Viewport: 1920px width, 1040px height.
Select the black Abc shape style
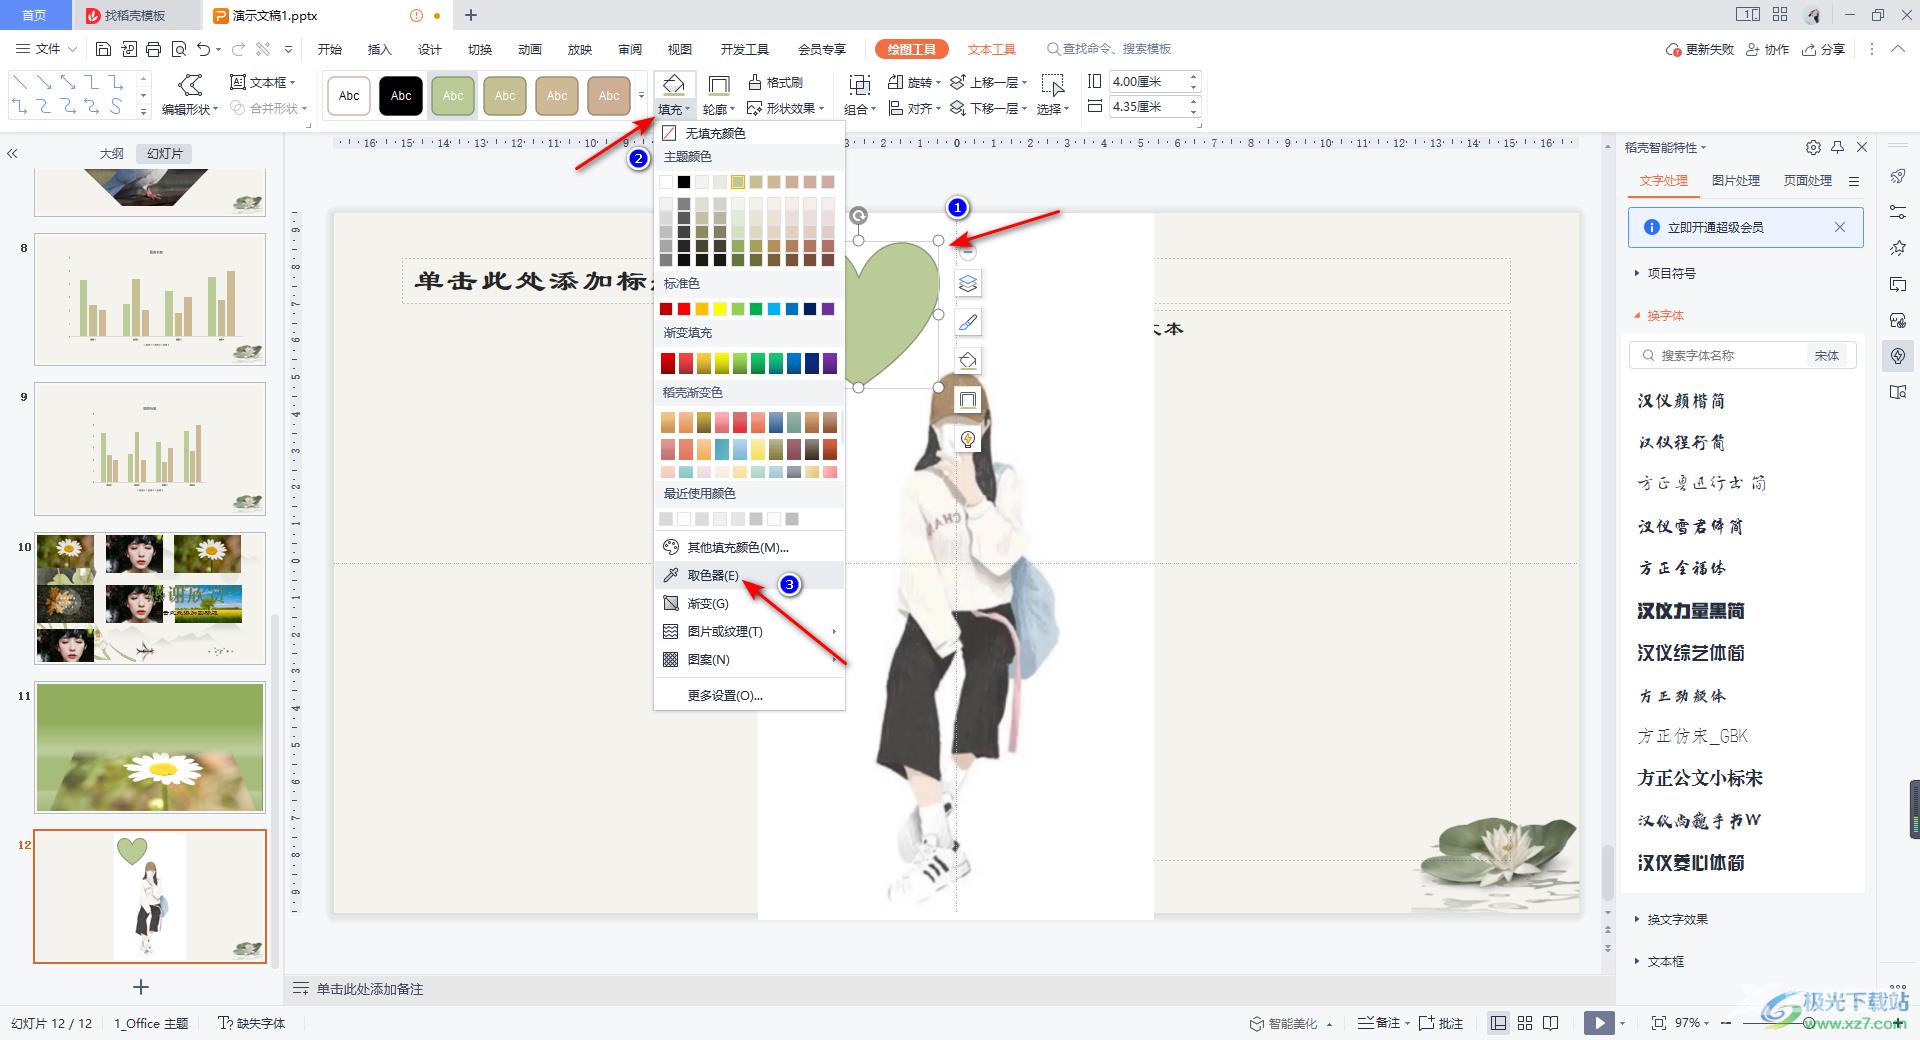pos(401,96)
